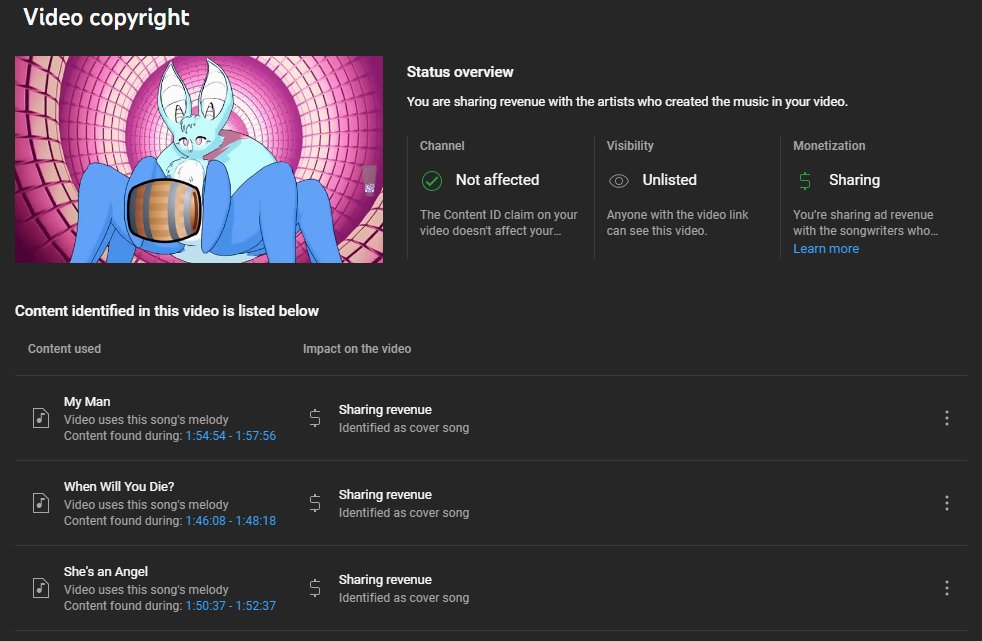Click the Visibility column label
Image resolution: width=982 pixels, height=641 pixels.
(x=630, y=146)
